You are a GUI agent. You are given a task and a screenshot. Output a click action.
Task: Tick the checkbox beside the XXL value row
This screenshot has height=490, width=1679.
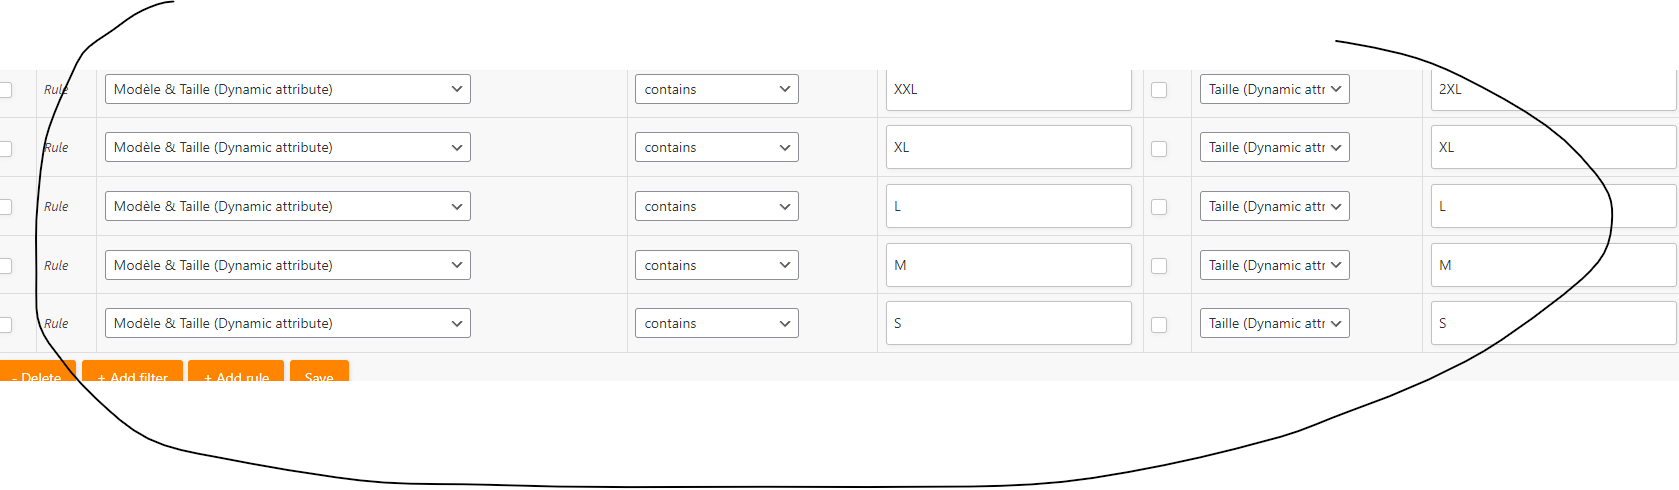(x=1159, y=90)
